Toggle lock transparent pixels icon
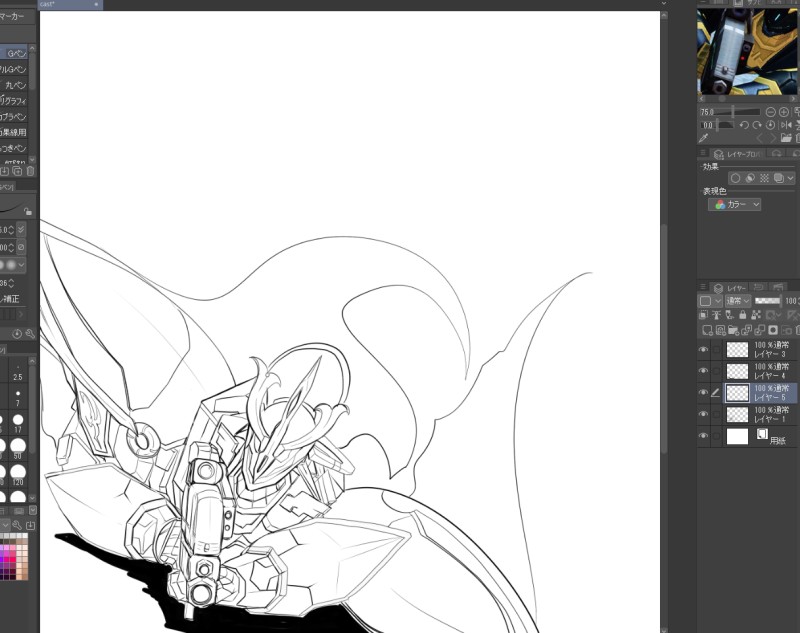The width and height of the screenshot is (800, 633). (x=756, y=315)
